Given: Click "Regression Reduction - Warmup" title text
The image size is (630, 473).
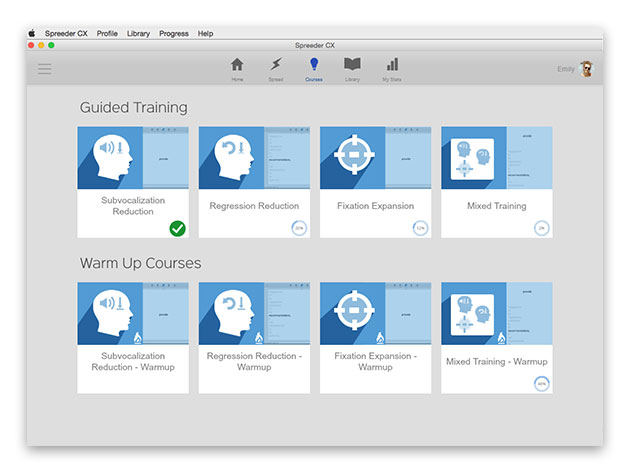Looking at the screenshot, I should [254, 361].
